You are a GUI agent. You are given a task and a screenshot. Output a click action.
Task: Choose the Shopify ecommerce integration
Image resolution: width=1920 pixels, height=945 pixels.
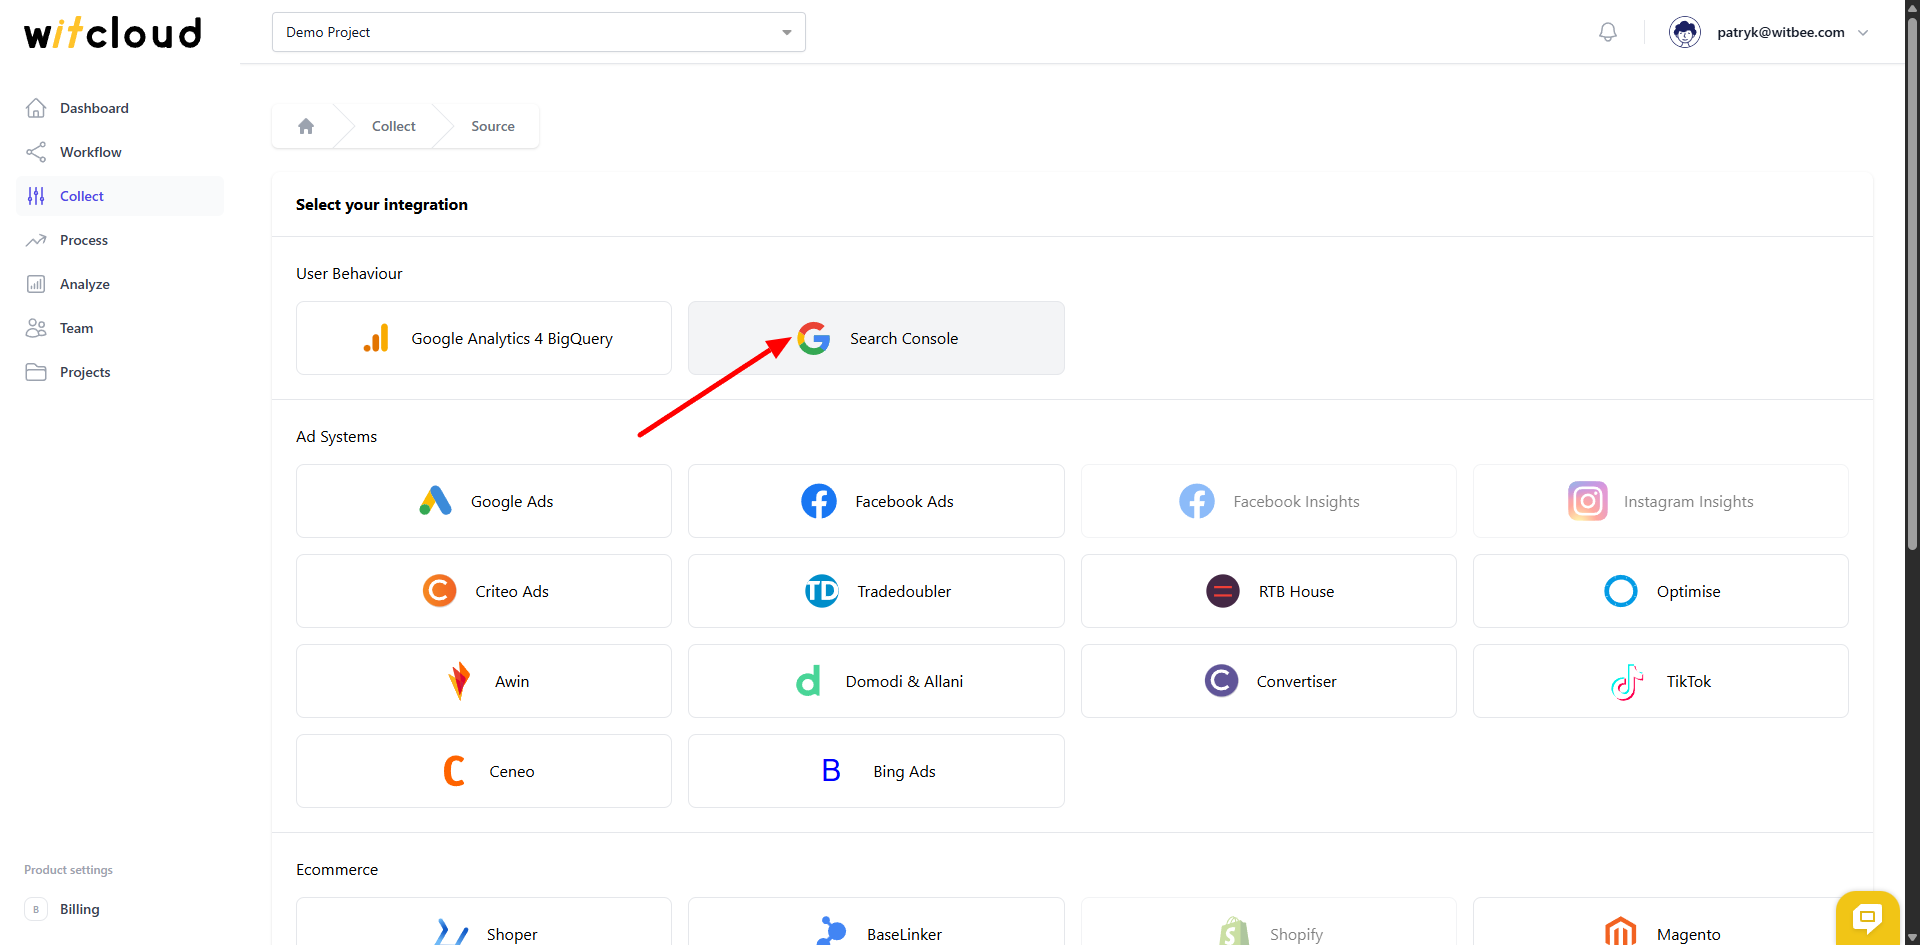pos(1269,922)
